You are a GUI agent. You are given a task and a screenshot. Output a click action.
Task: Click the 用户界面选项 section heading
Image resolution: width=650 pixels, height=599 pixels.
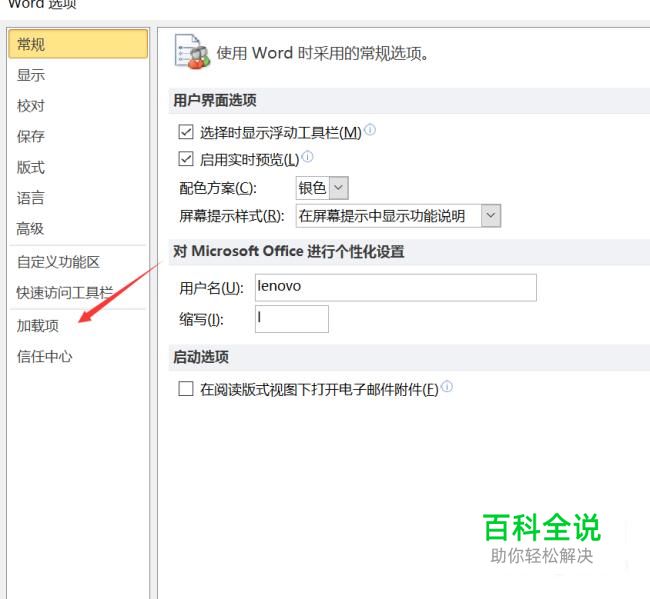click(x=215, y=100)
